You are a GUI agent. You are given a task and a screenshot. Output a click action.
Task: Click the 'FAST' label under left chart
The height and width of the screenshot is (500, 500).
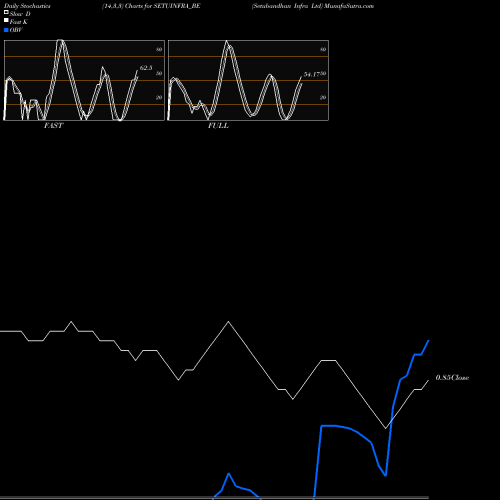point(54,126)
